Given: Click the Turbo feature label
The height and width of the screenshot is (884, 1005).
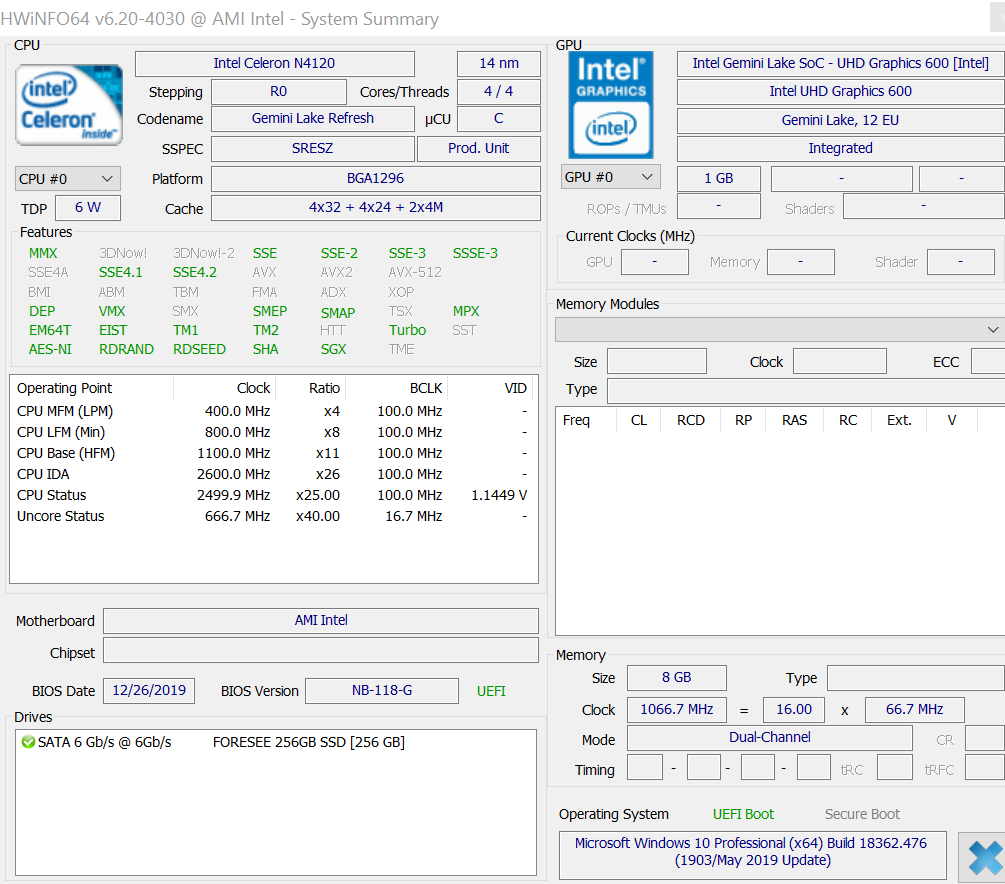Looking at the screenshot, I should point(407,330).
